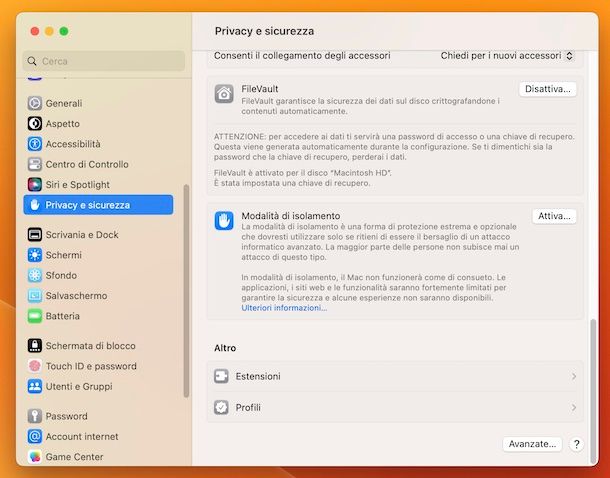Click the Game Center colorful icon

point(35,457)
